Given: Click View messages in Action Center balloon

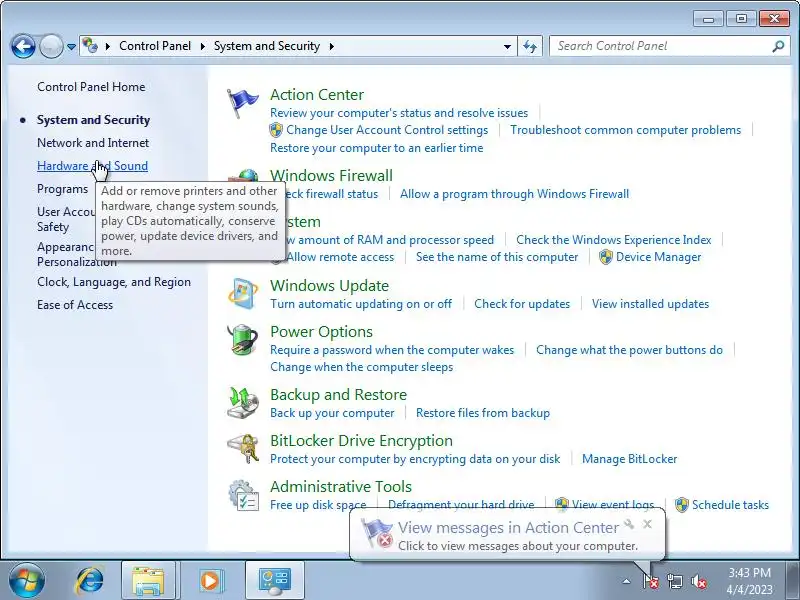Looking at the screenshot, I should coord(508,527).
